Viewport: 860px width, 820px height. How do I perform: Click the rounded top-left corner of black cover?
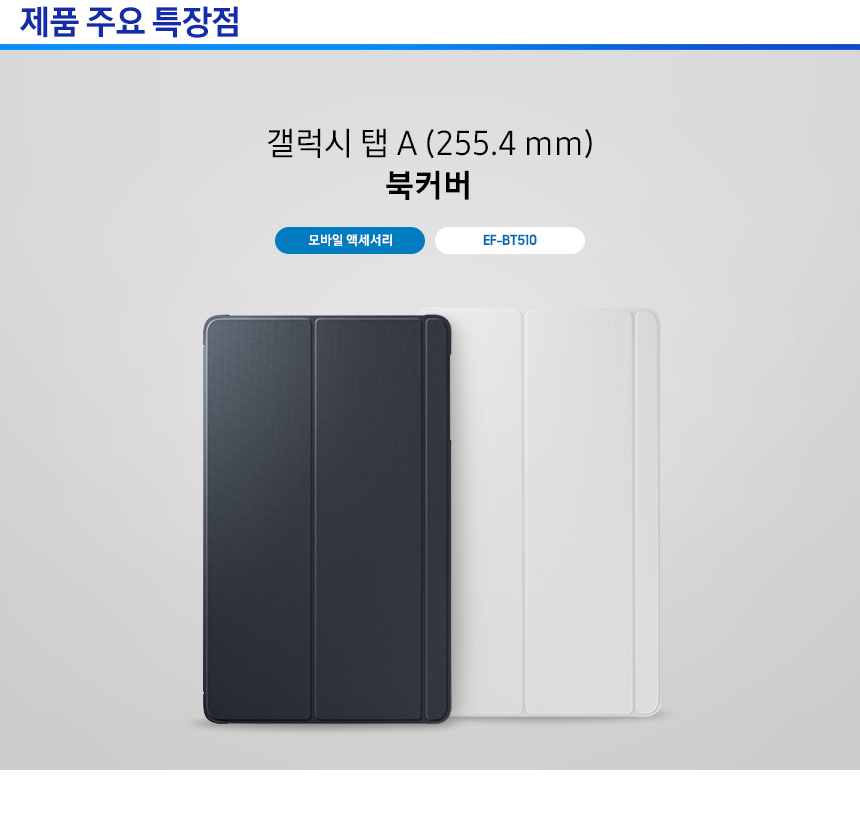click(211, 324)
